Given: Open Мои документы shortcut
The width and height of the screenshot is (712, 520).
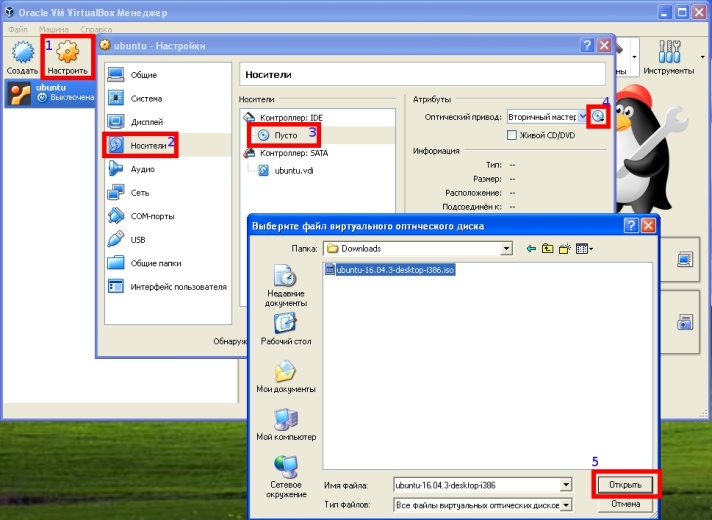Looking at the screenshot, I should pos(286,377).
